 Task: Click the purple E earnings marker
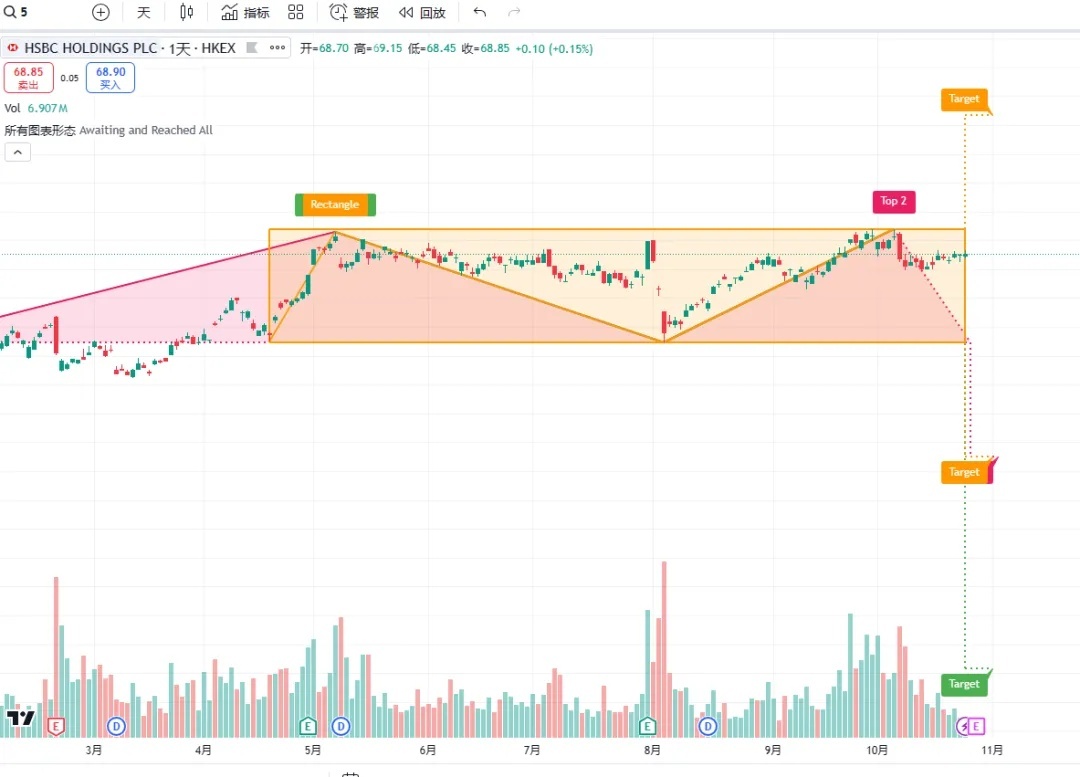[x=976, y=726]
